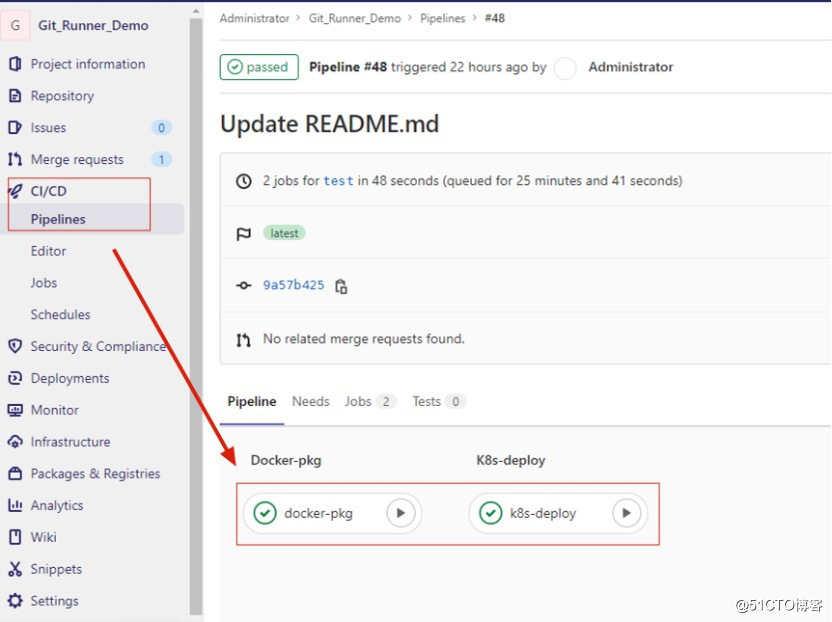Click the Project information icon
The width and height of the screenshot is (832, 622).
15,64
